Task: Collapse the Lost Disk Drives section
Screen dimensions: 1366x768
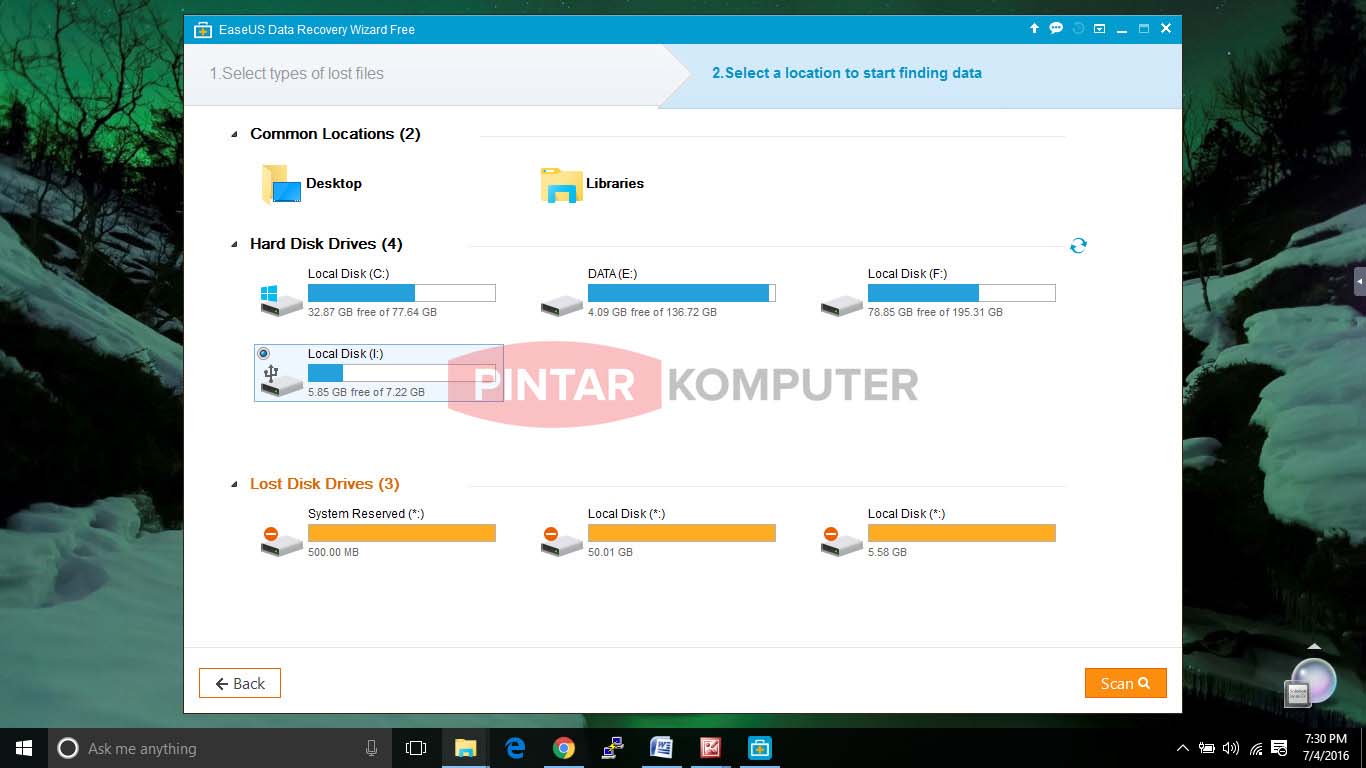Action: click(235, 484)
